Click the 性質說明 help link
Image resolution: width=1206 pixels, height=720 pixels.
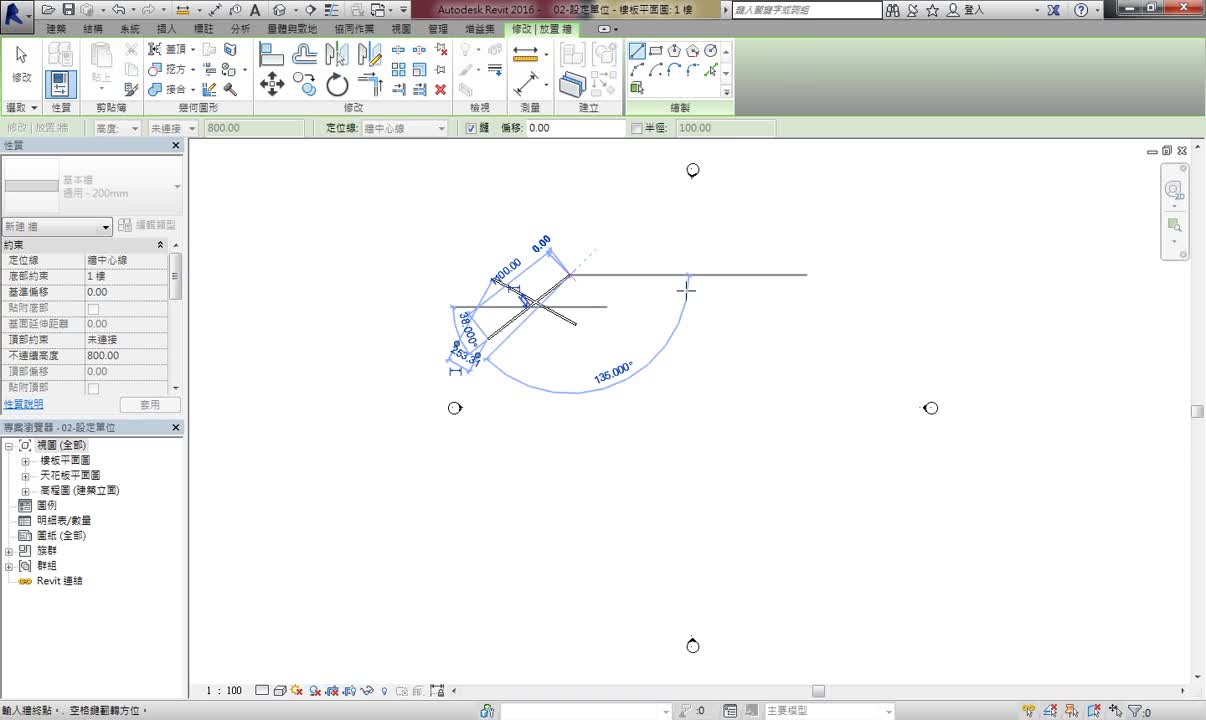(x=24, y=404)
